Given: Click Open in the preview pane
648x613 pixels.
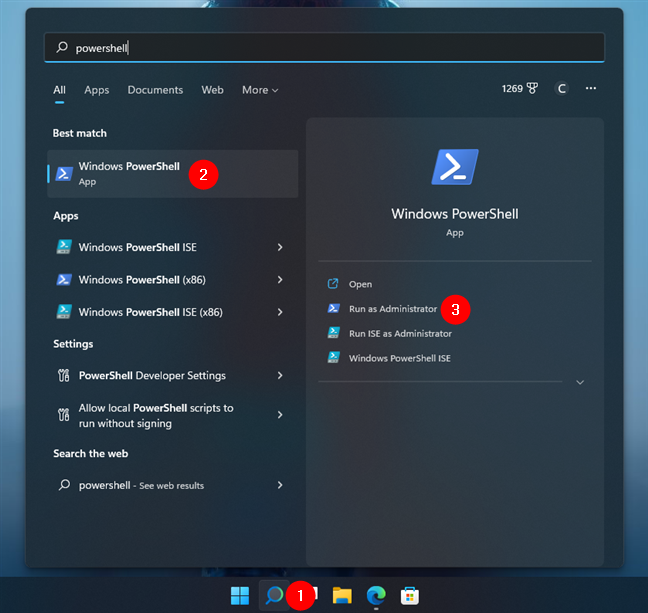Looking at the screenshot, I should tap(360, 284).
